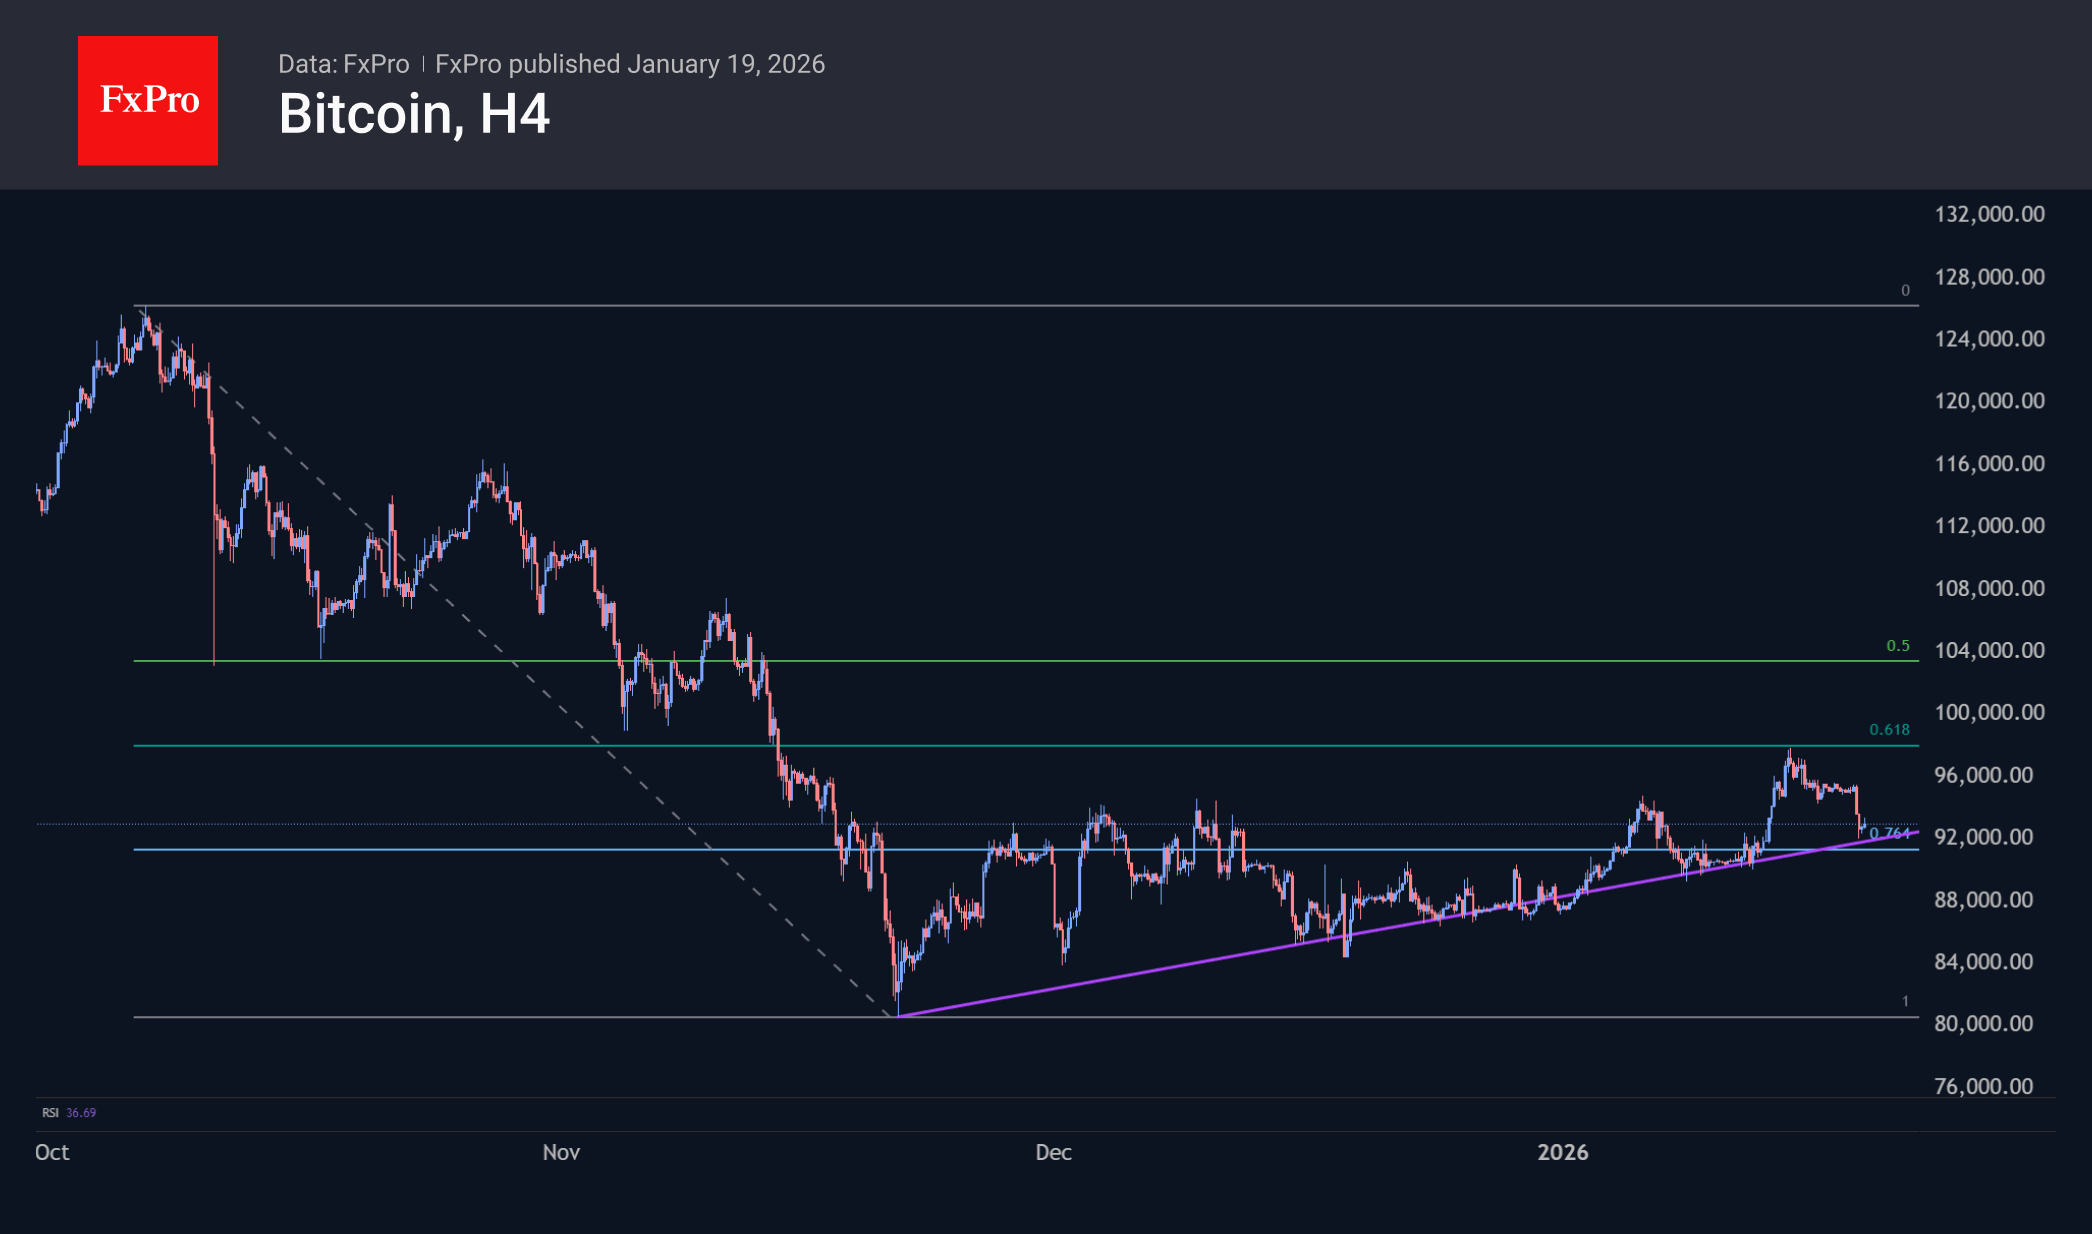Viewport: 2092px width, 1234px height.
Task: Click the 132,000.00 price axis label
Action: pos(1989,214)
